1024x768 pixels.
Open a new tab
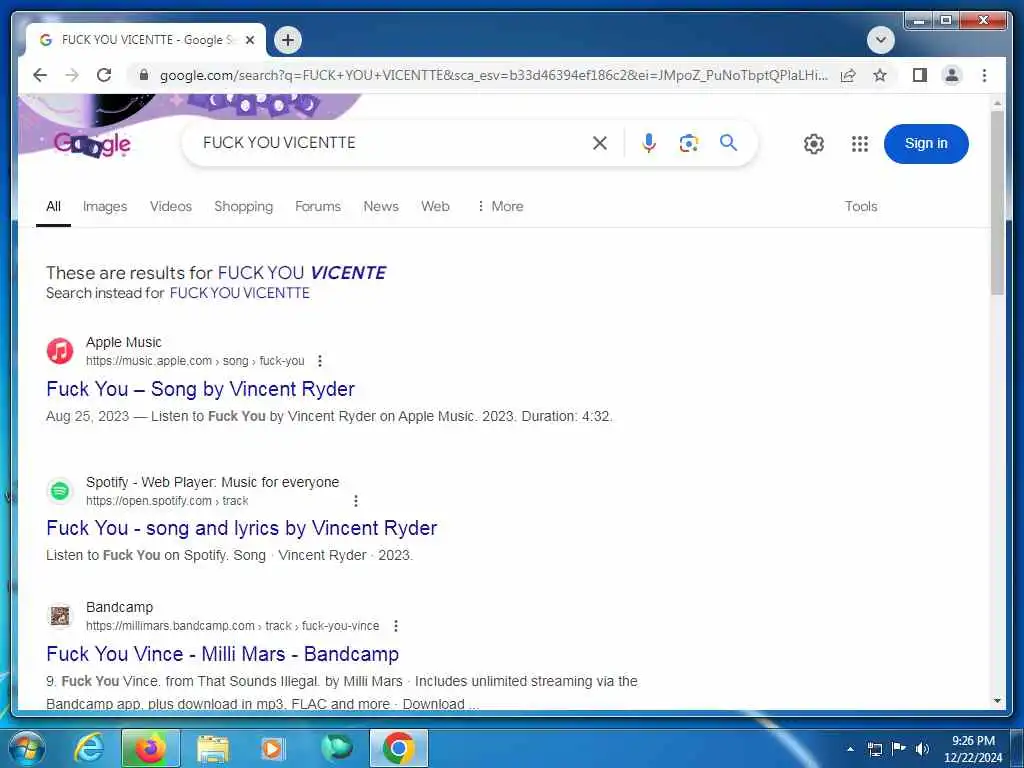point(287,40)
